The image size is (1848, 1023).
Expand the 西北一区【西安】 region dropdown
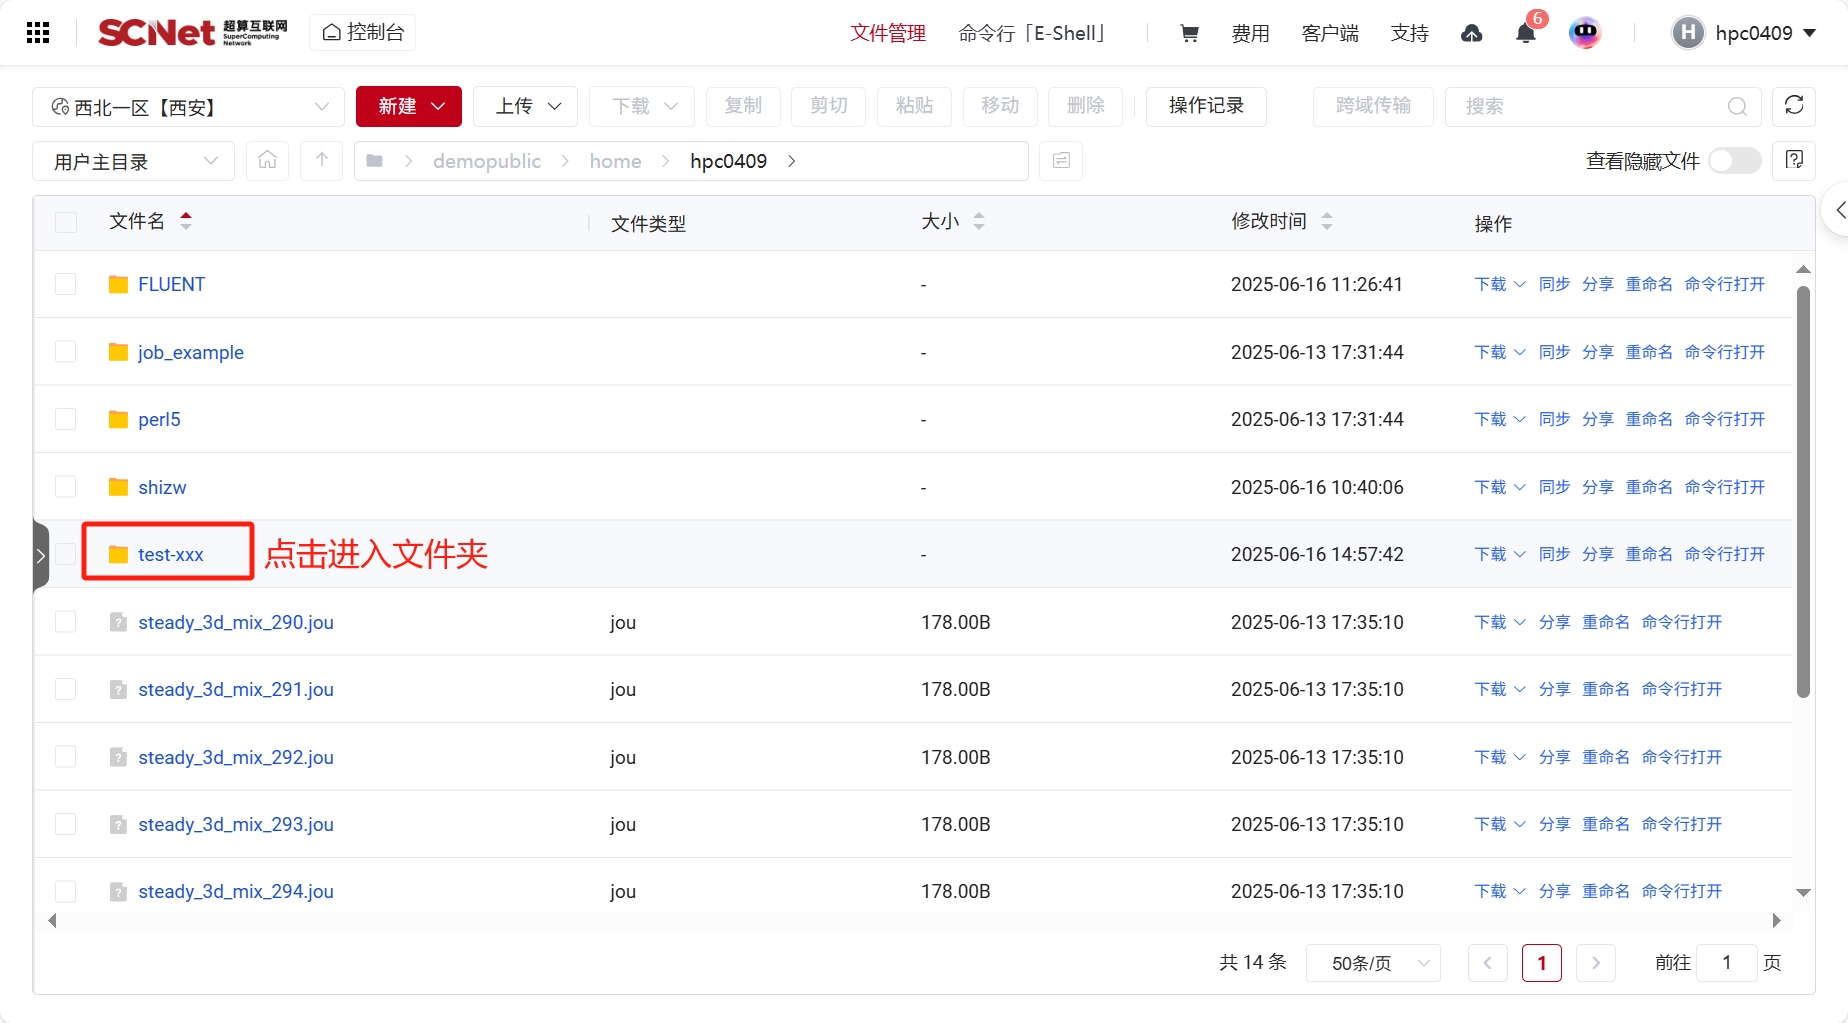[188, 107]
